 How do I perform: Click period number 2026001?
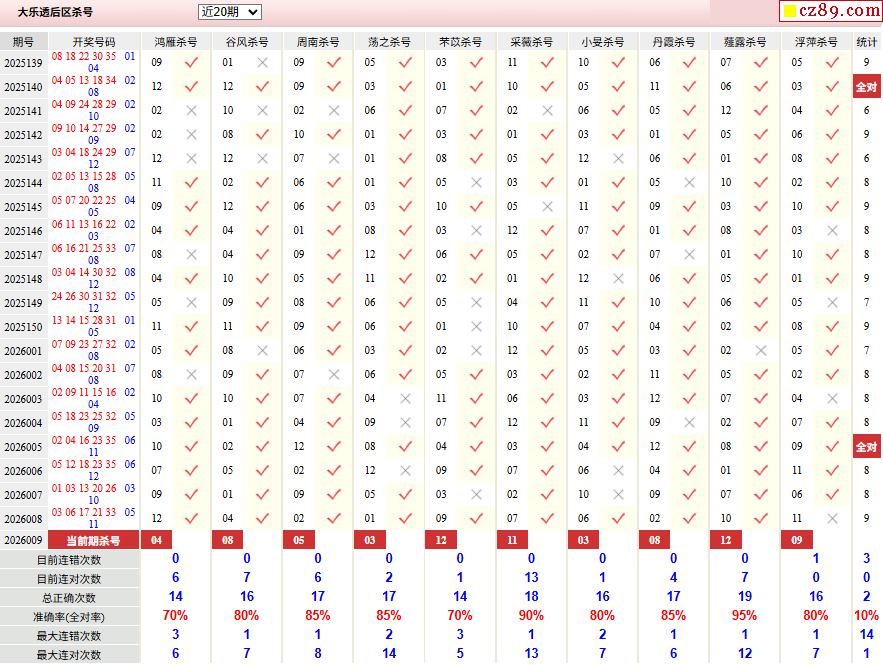coord(23,351)
